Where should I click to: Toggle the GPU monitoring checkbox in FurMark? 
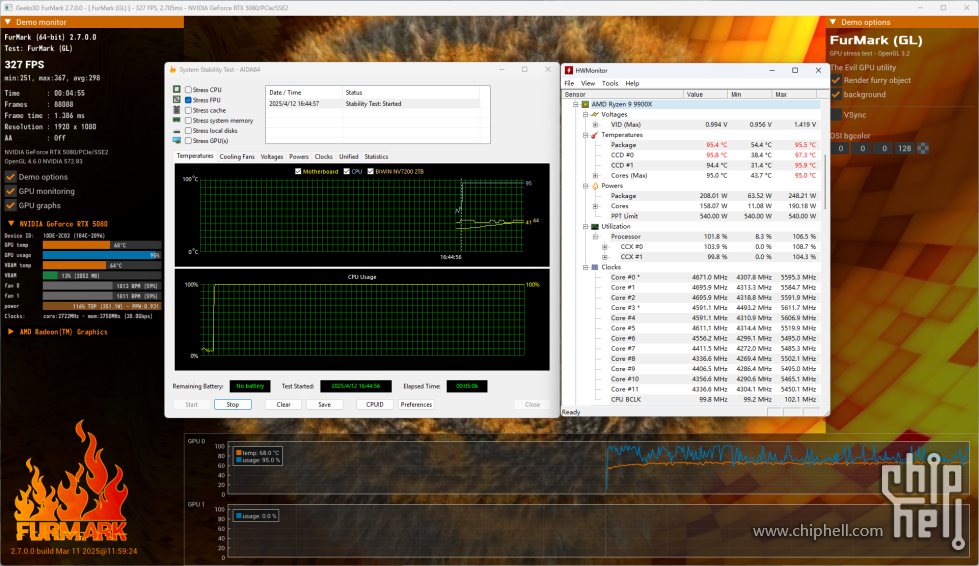pyautogui.click(x=11, y=191)
